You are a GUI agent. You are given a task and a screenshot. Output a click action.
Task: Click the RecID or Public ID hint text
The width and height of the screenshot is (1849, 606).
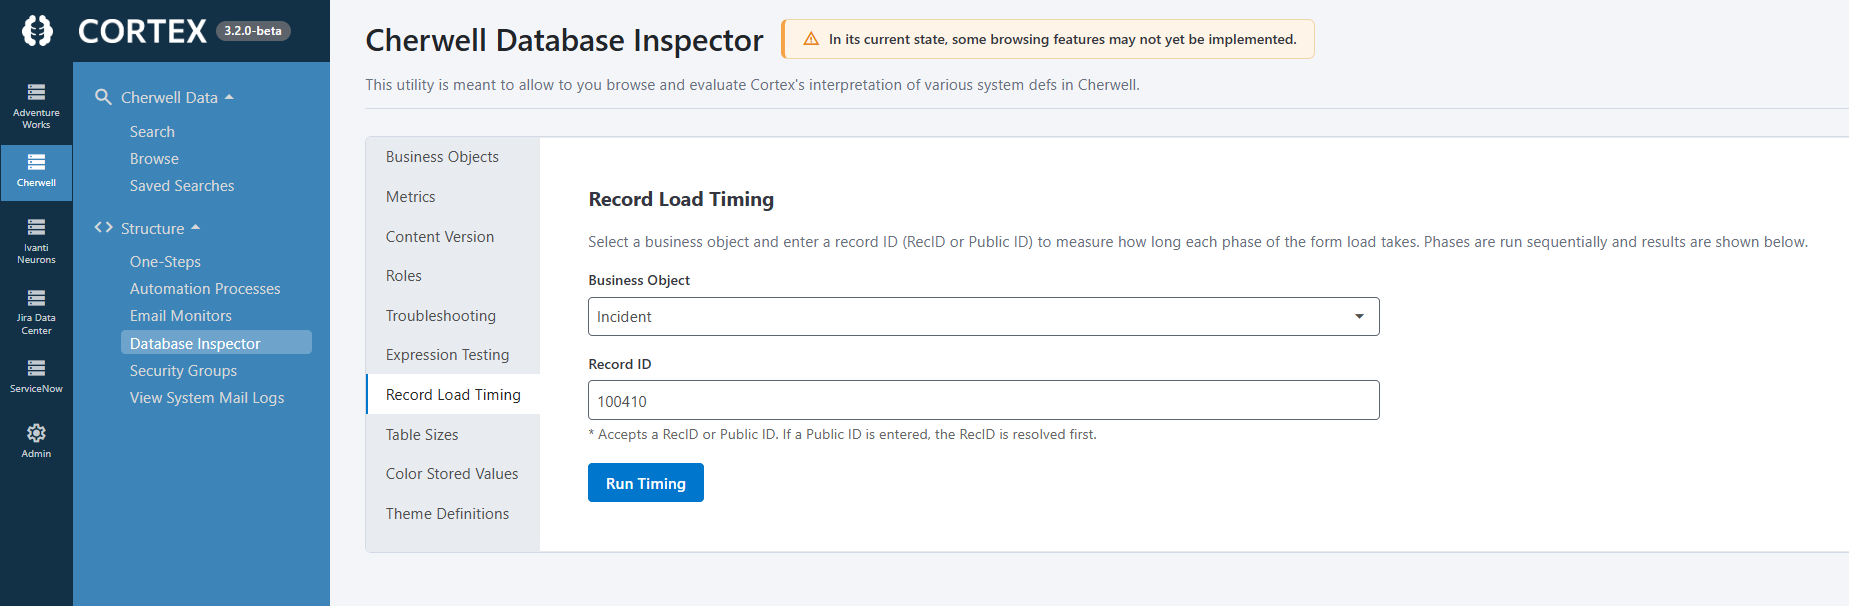pos(842,434)
